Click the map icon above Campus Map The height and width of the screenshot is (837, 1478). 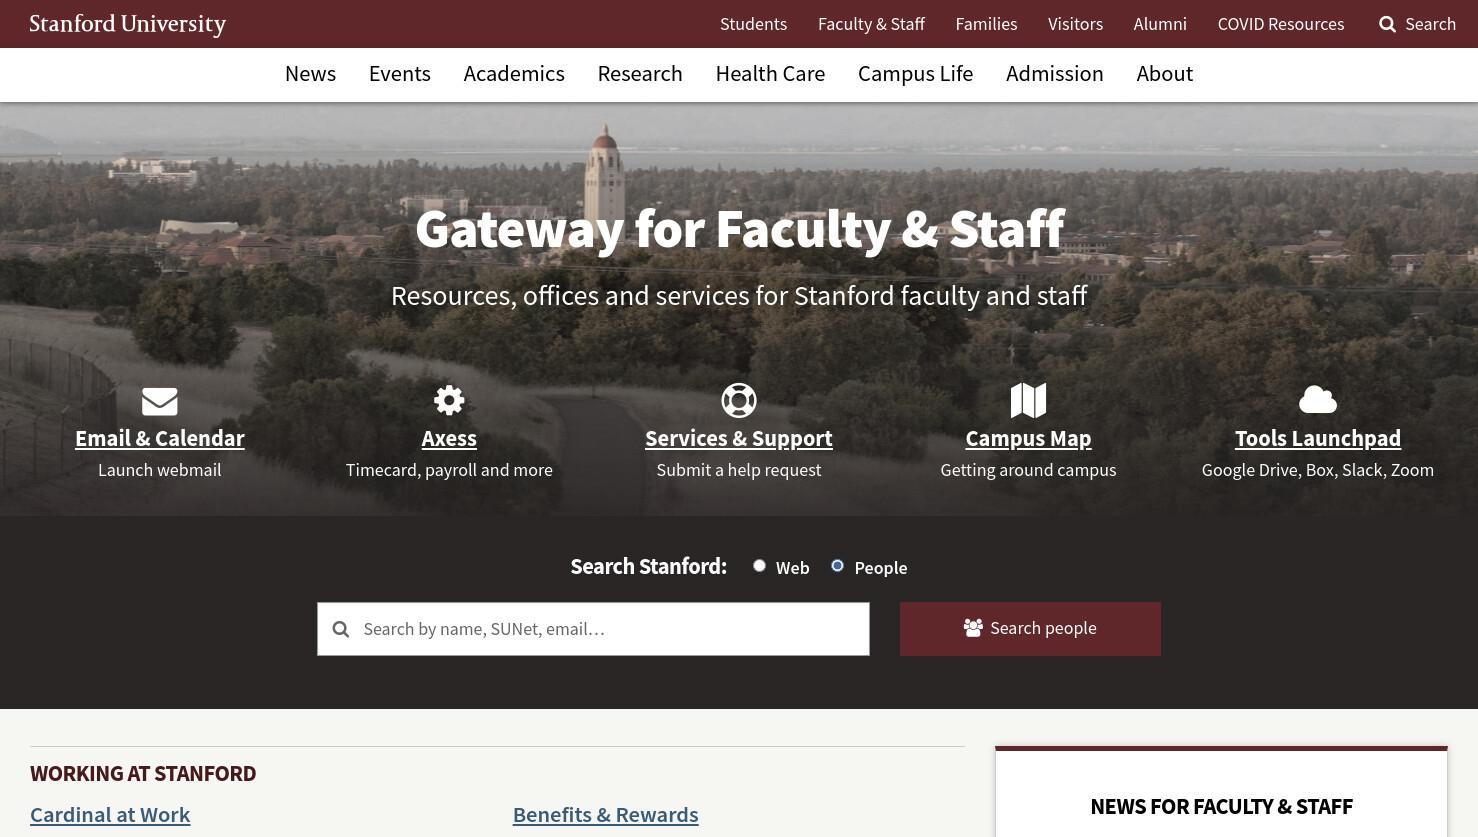[1028, 400]
